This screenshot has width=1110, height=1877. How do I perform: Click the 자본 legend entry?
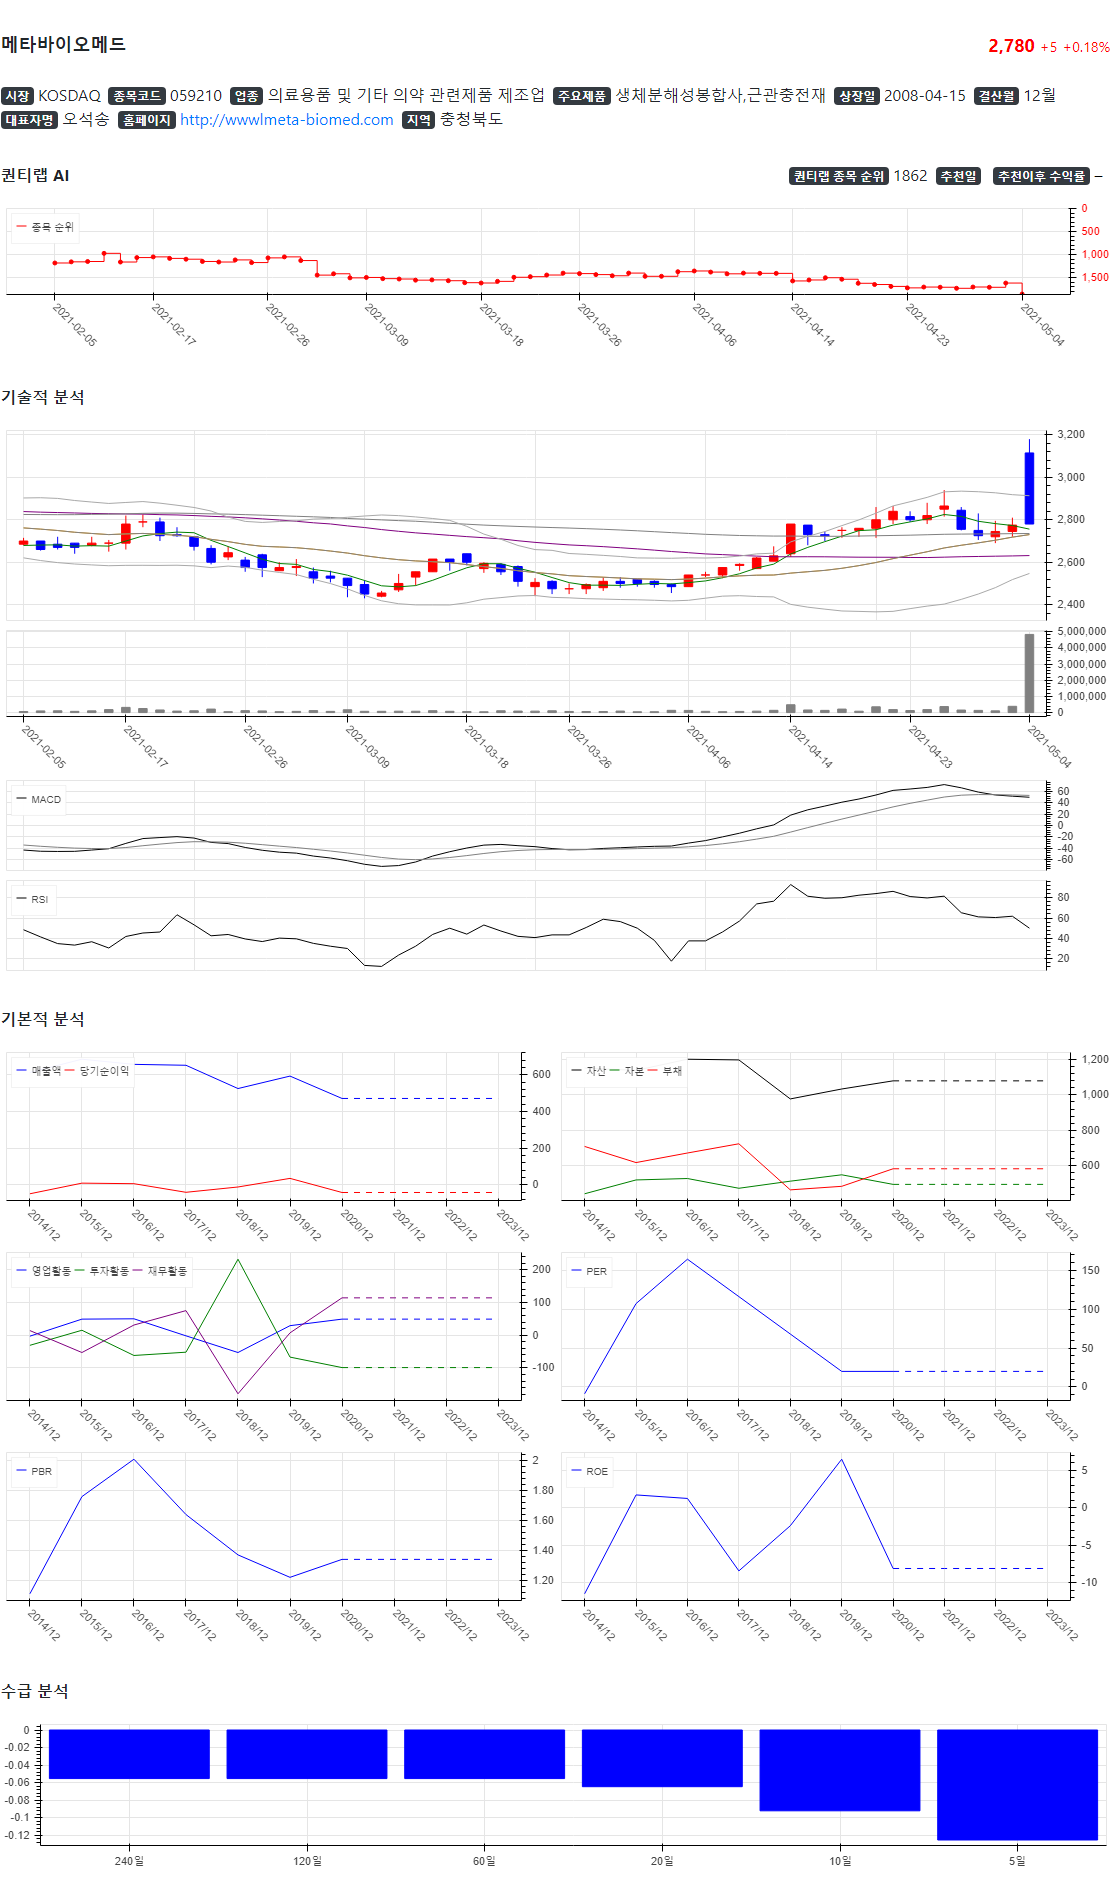coord(627,1071)
